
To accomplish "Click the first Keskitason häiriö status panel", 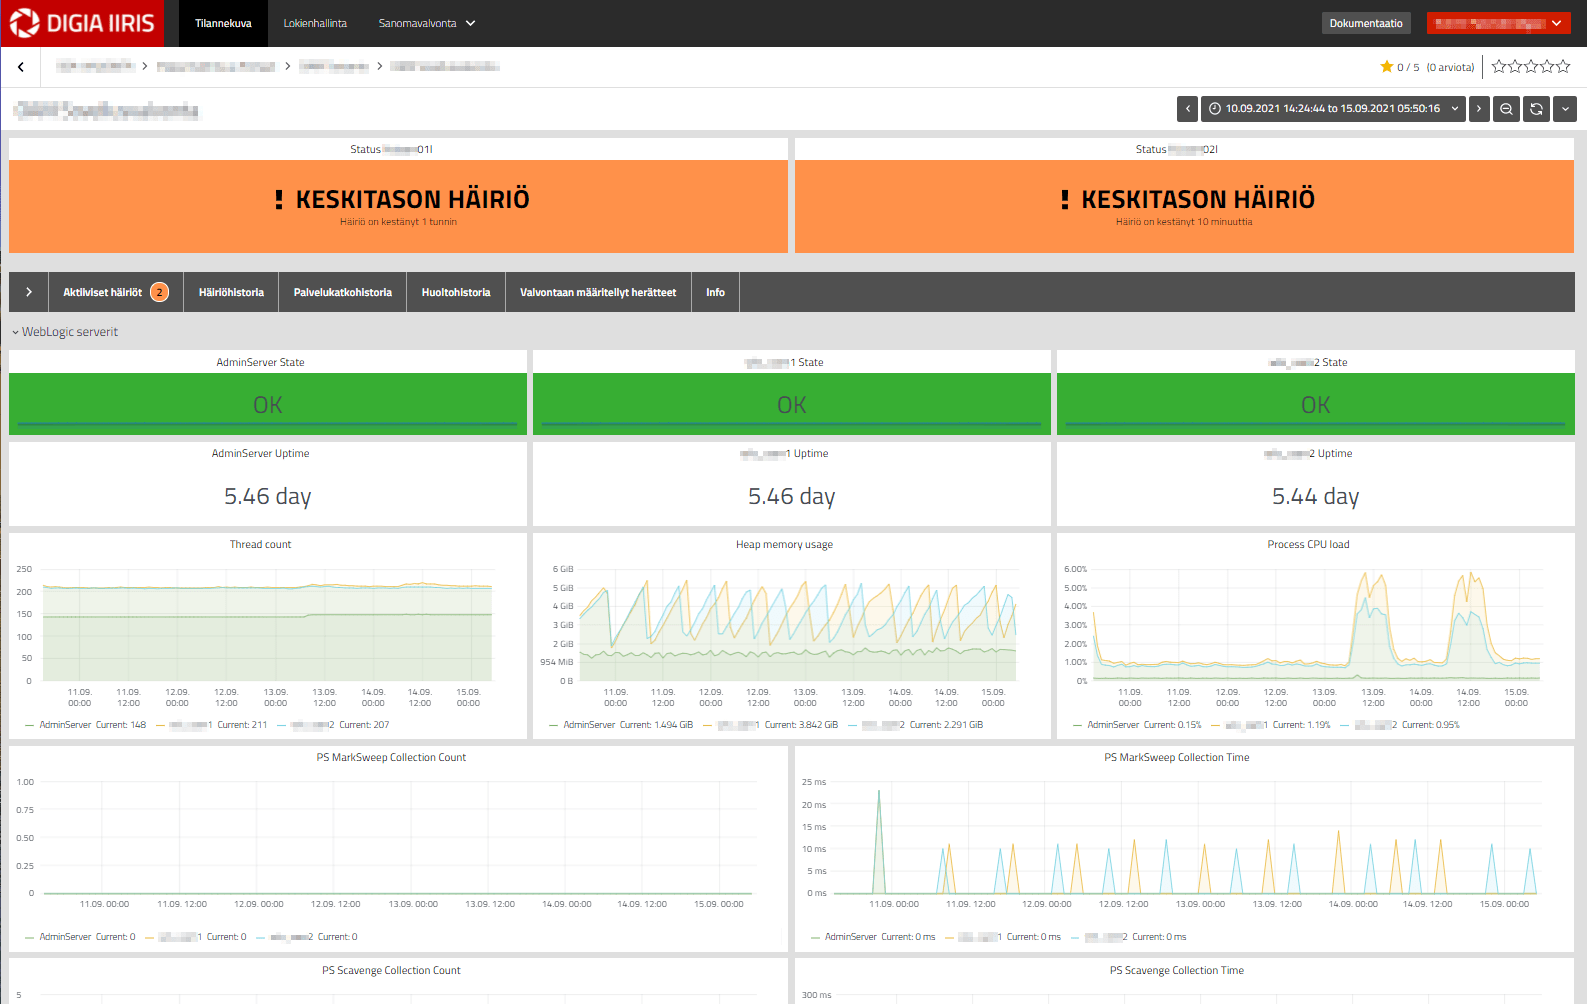I will (x=398, y=206).
